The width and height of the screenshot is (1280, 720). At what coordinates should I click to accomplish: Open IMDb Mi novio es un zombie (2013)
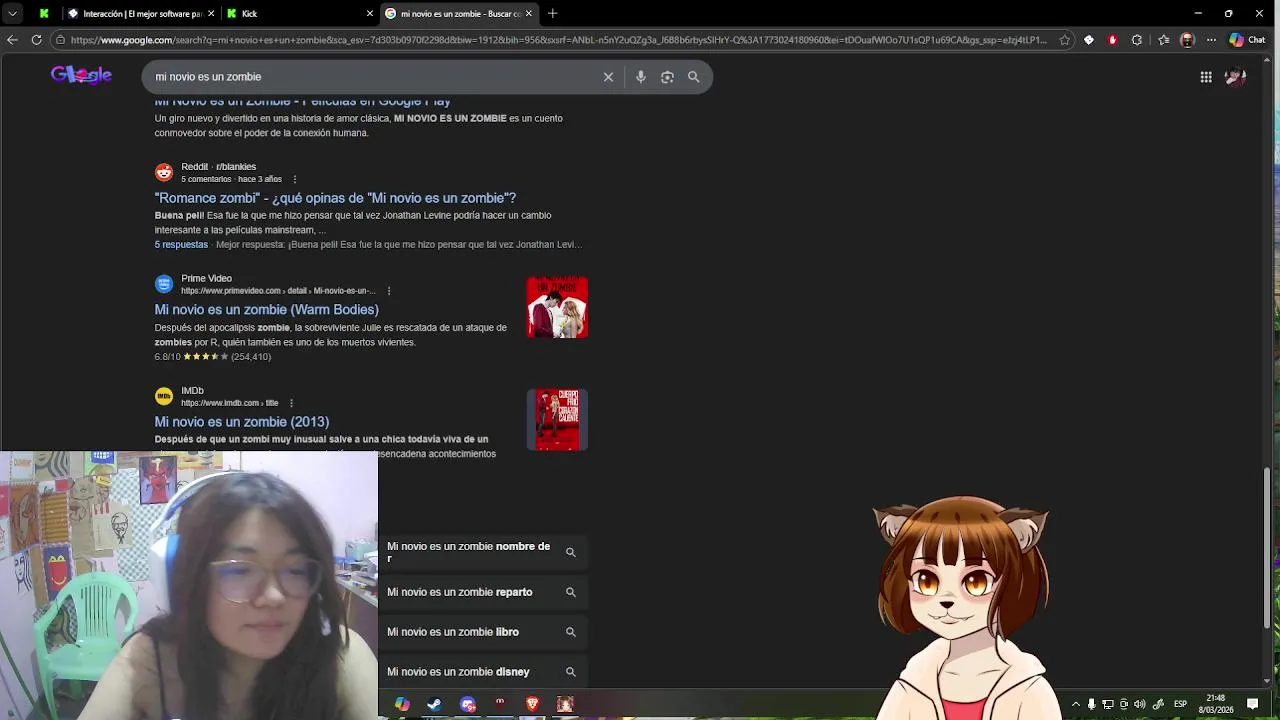(241, 422)
